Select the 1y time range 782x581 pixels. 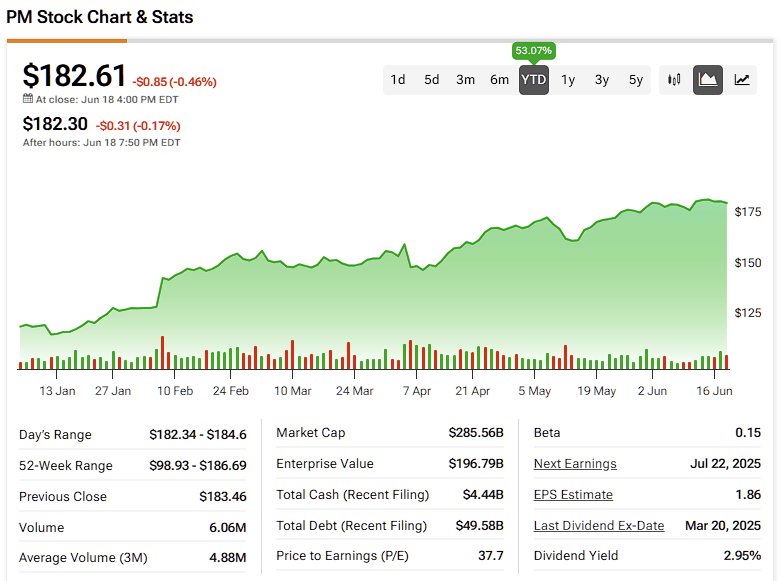tap(568, 80)
